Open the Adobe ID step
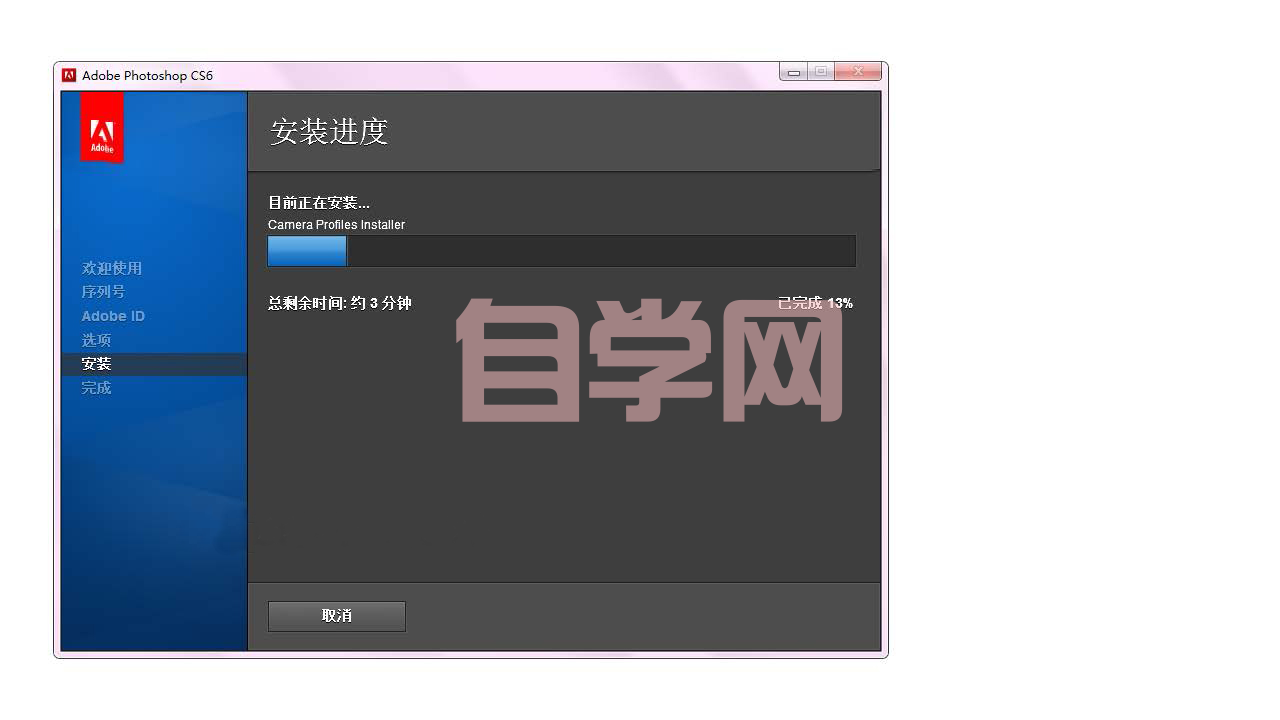The height and width of the screenshot is (720, 1280). click(x=113, y=316)
